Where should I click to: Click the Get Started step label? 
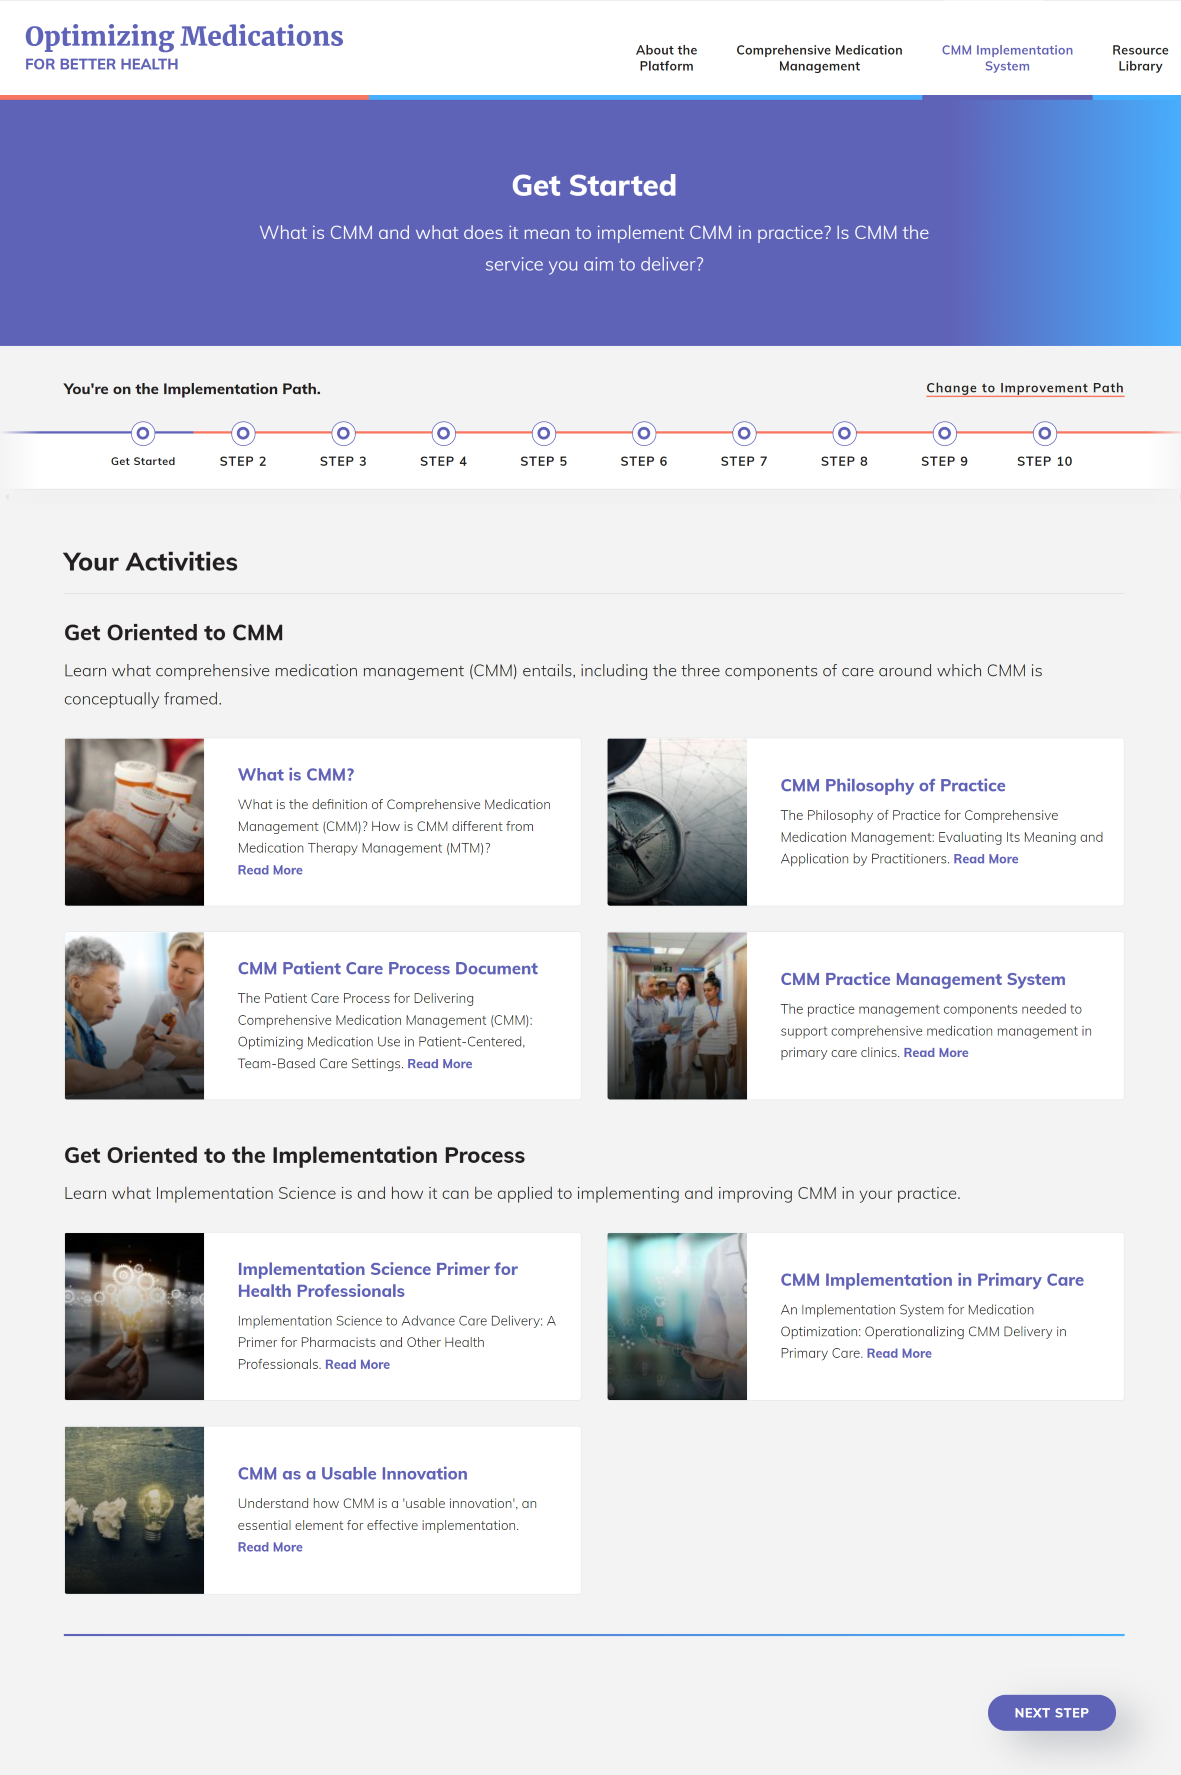pyautogui.click(x=143, y=462)
